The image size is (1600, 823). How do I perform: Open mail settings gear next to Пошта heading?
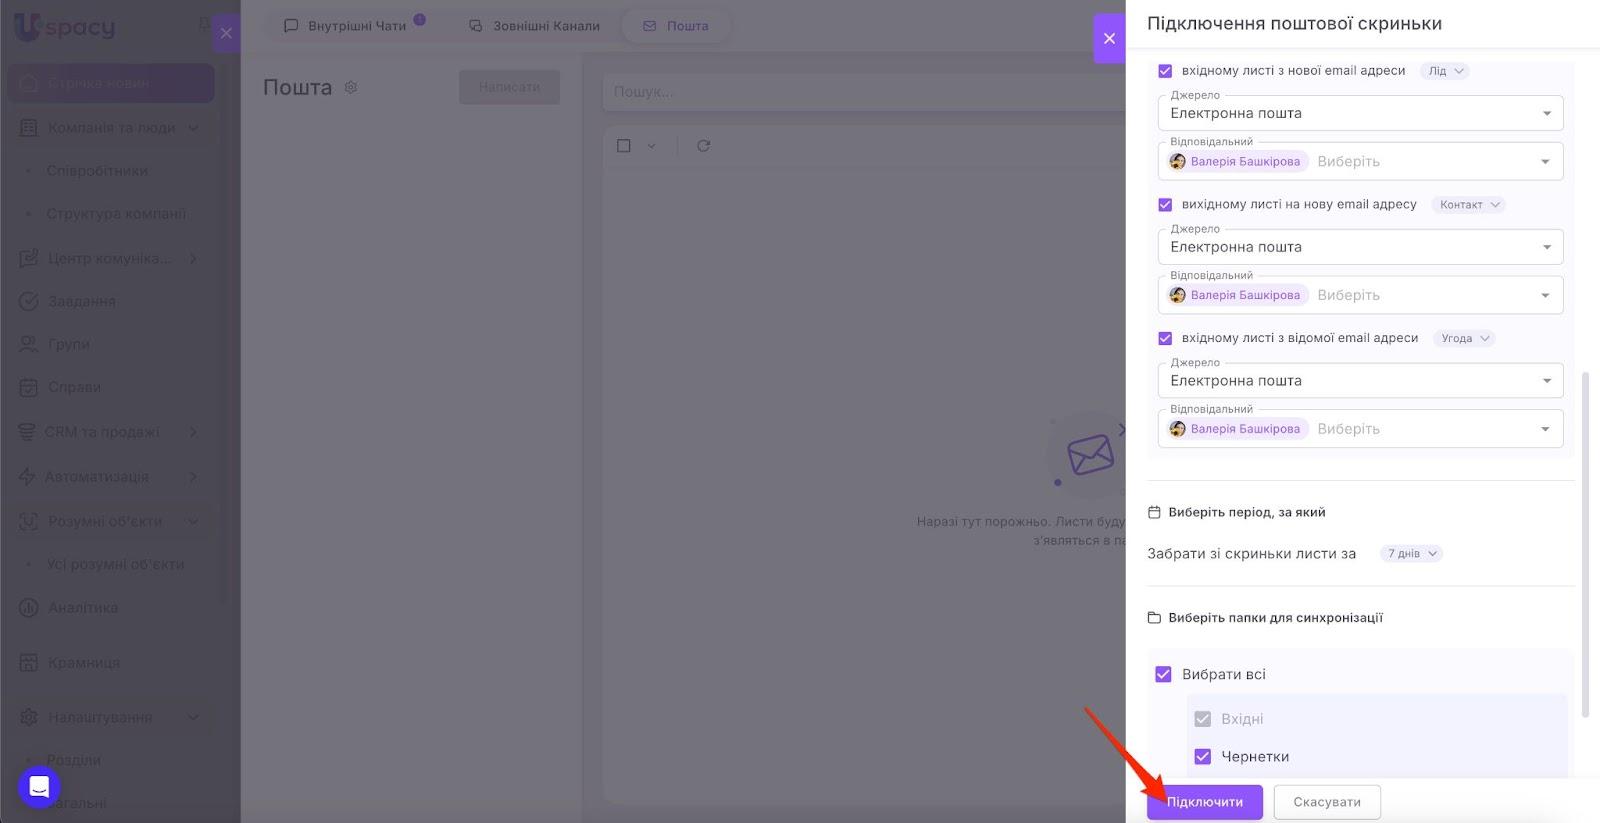[x=351, y=88]
